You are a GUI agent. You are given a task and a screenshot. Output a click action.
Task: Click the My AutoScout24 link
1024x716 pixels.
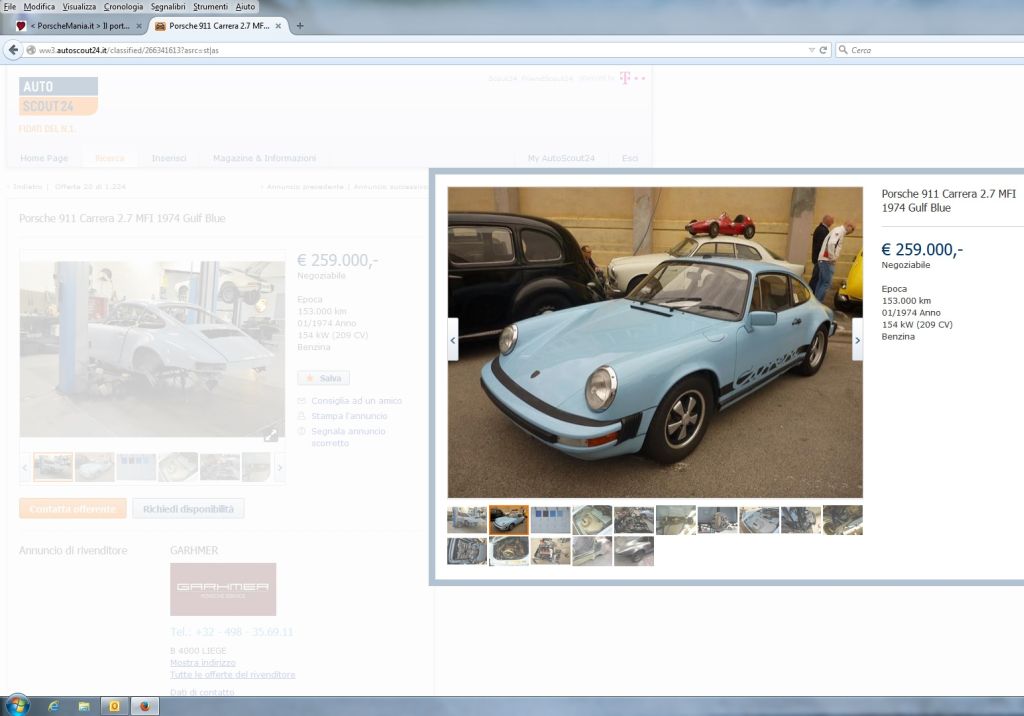pyautogui.click(x=561, y=158)
